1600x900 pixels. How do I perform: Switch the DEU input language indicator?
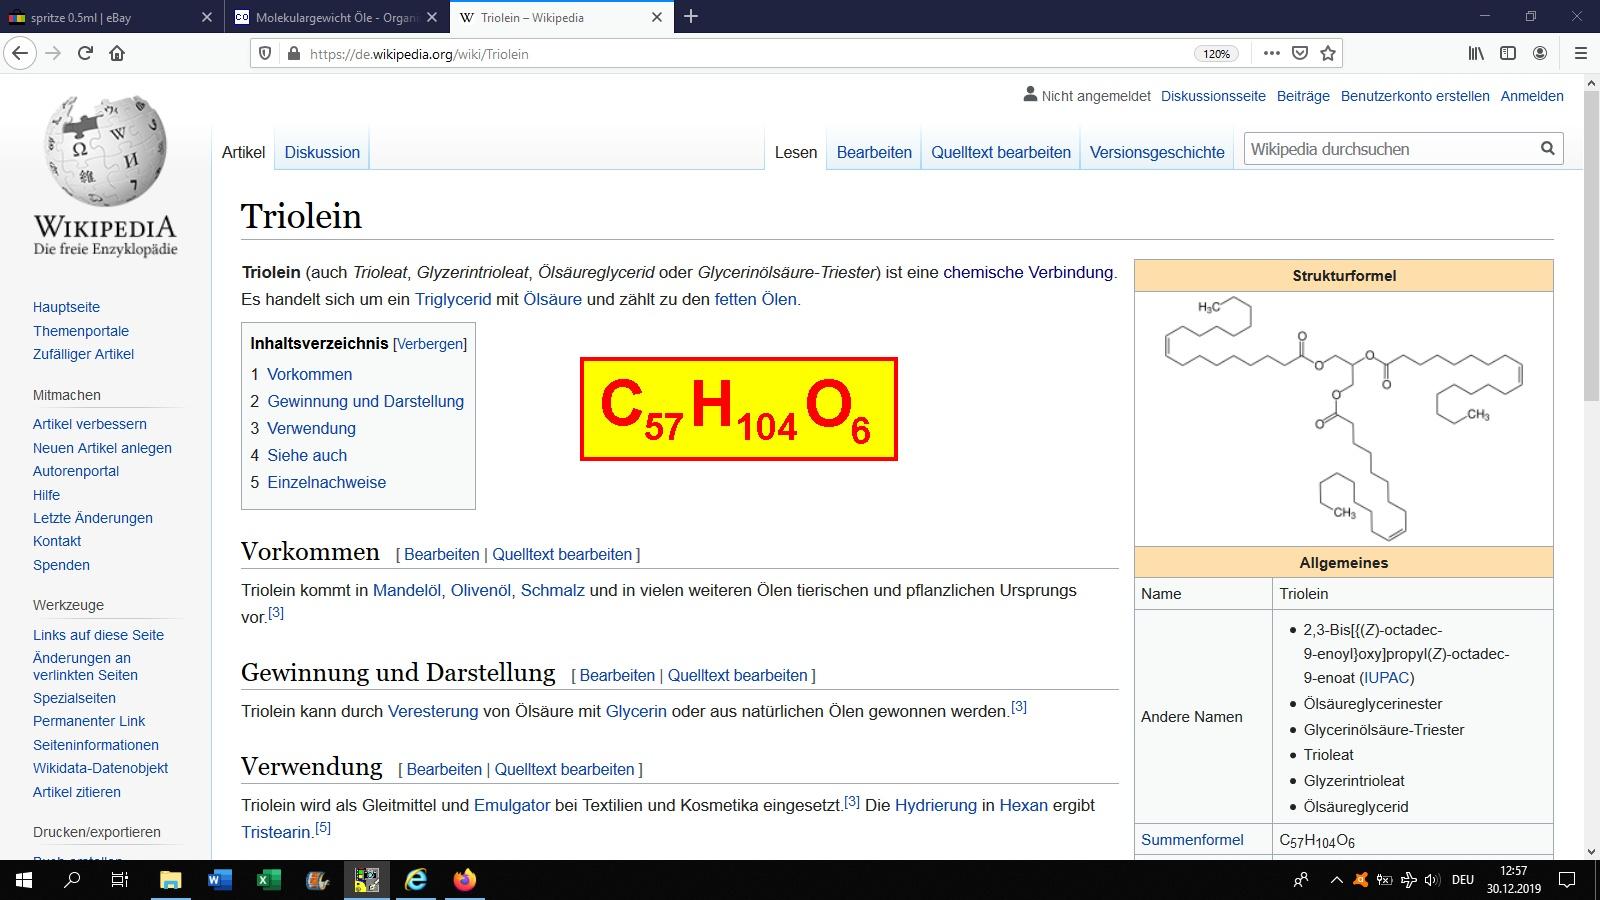pos(1463,880)
